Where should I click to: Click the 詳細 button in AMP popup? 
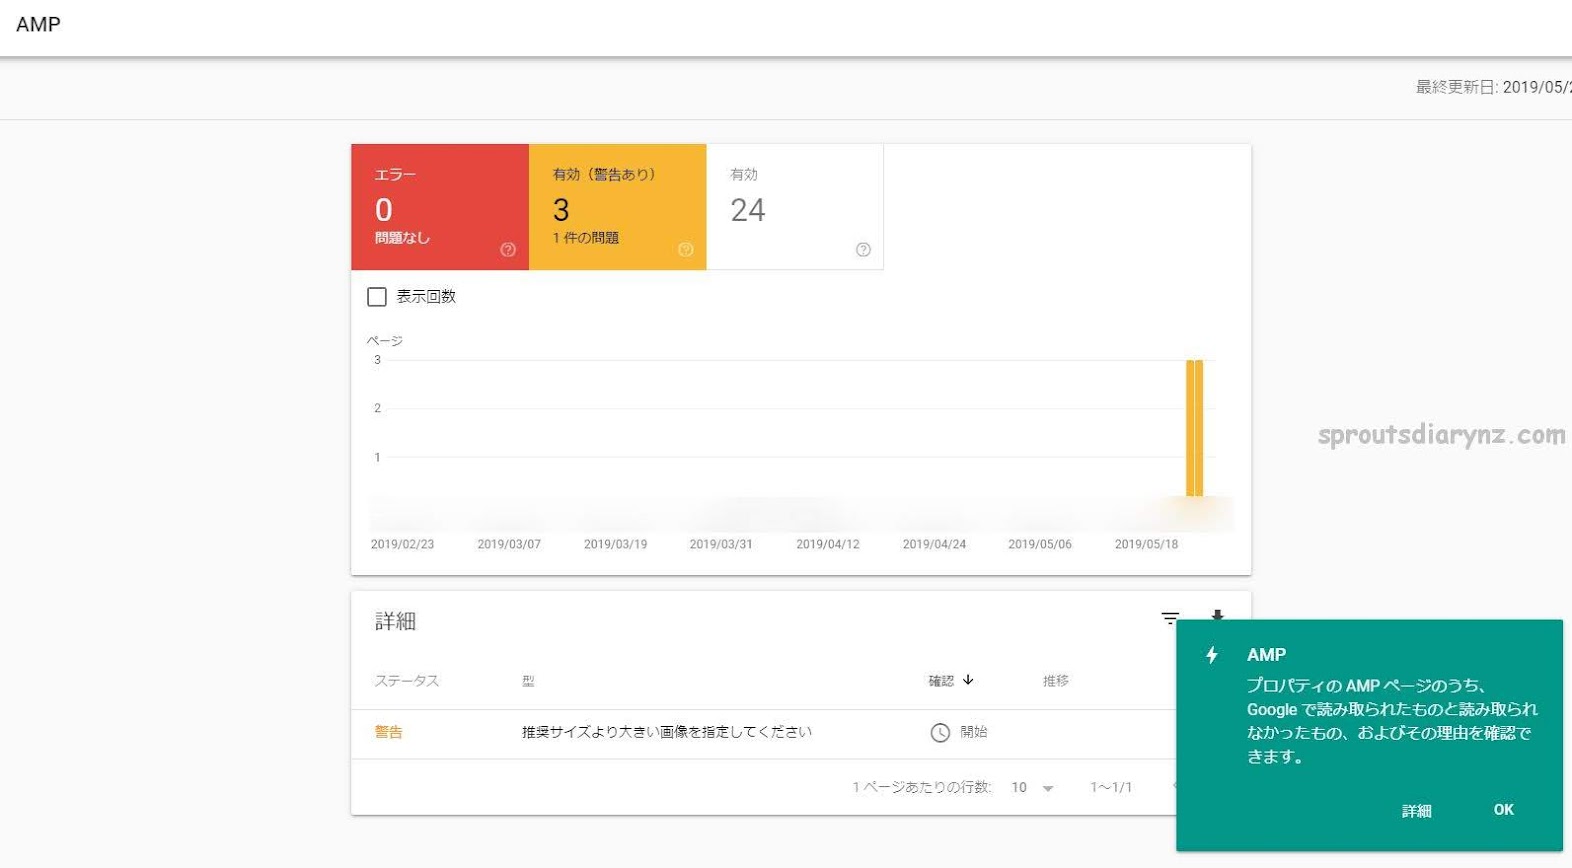[x=1416, y=811]
